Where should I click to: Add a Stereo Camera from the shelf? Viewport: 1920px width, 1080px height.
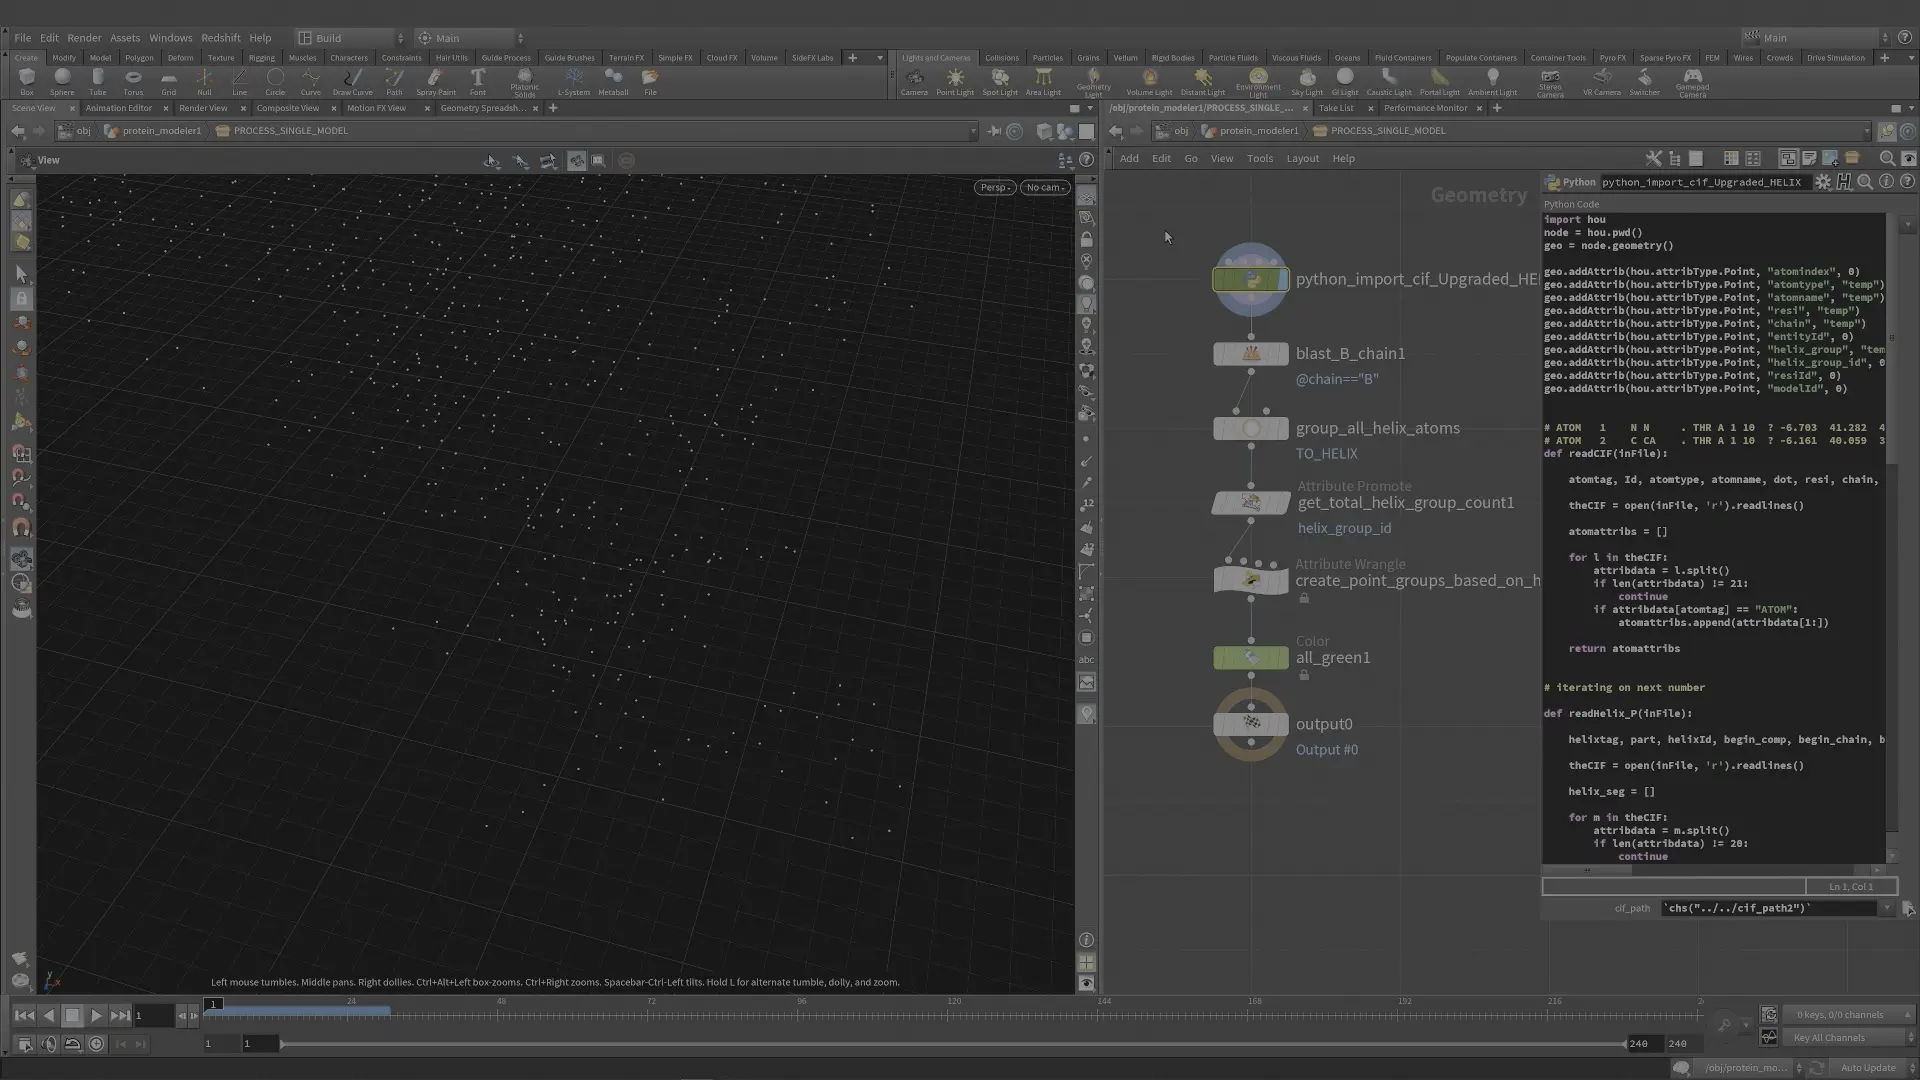pyautogui.click(x=1550, y=83)
